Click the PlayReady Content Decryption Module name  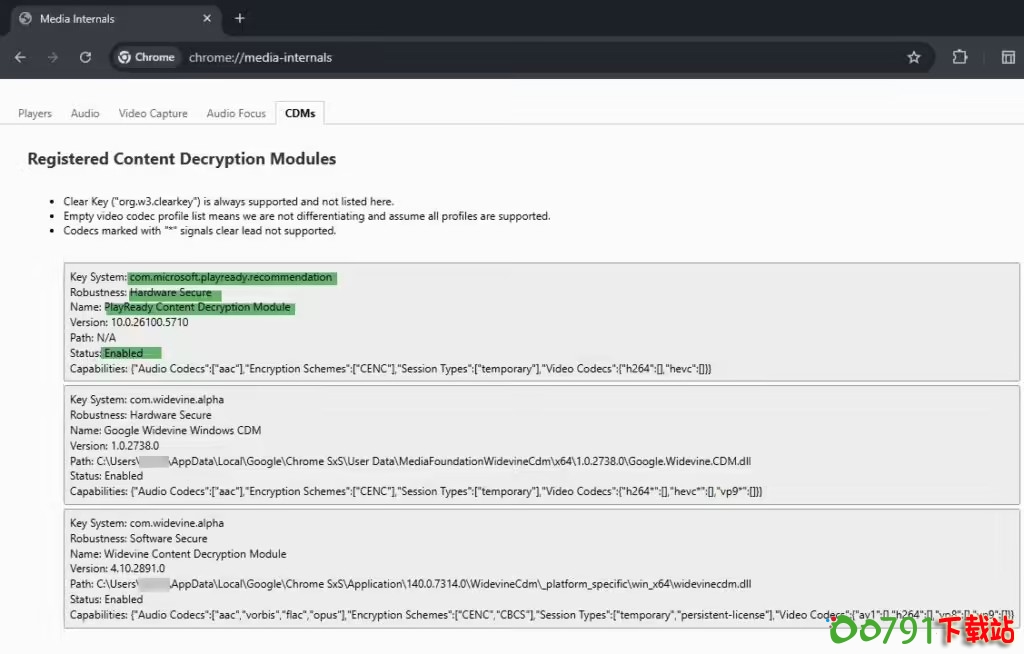coord(197,307)
